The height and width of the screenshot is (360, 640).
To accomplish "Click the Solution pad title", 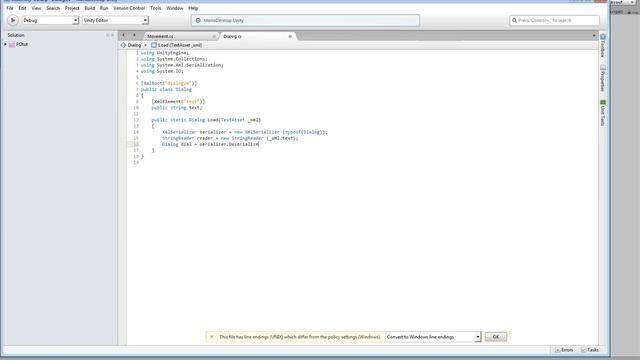I will pos(16,35).
